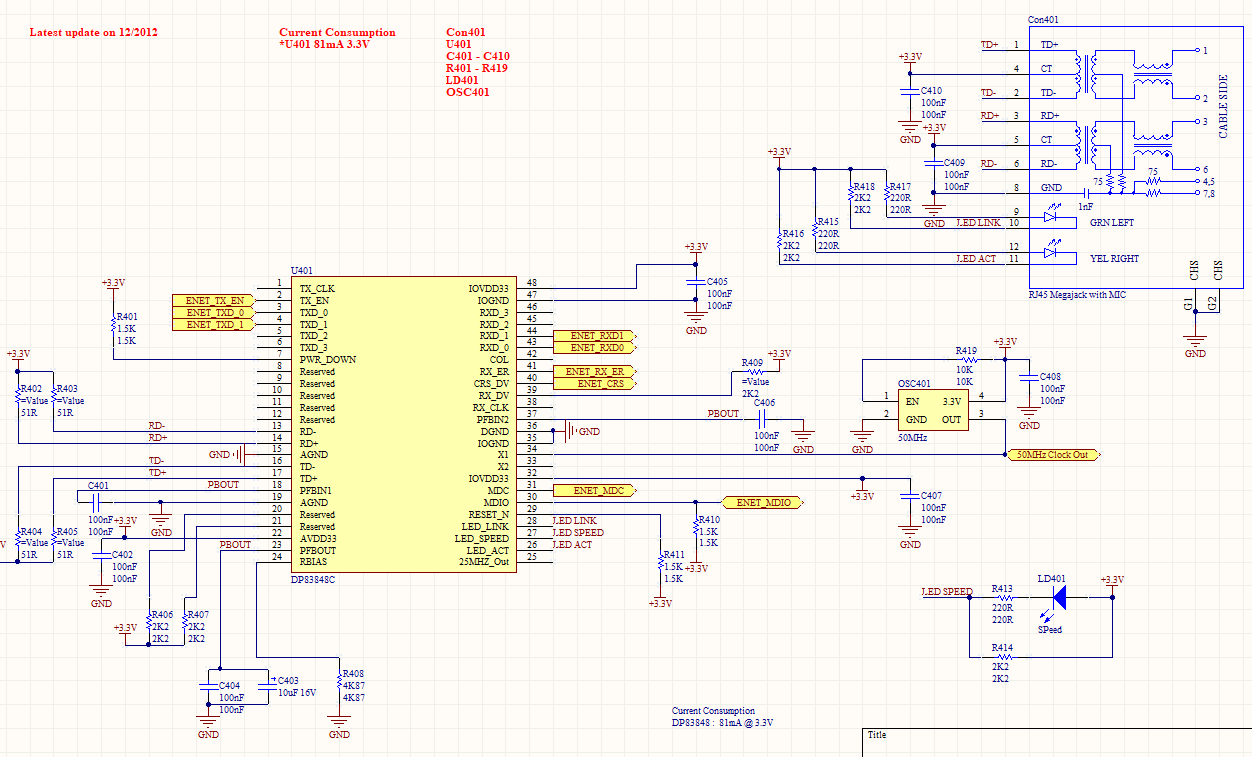Click the RBIAS pin name on U401
This screenshot has height=757, width=1252.
[314, 562]
